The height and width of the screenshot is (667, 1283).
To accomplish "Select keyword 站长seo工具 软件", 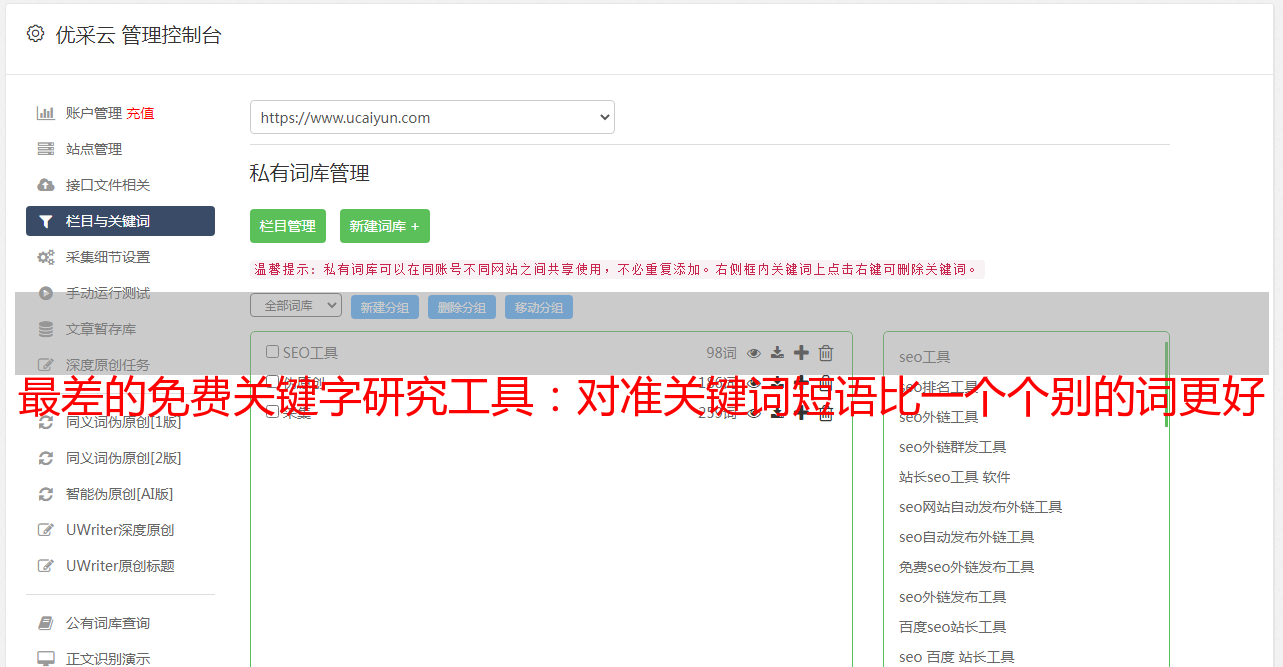I will click(x=955, y=477).
